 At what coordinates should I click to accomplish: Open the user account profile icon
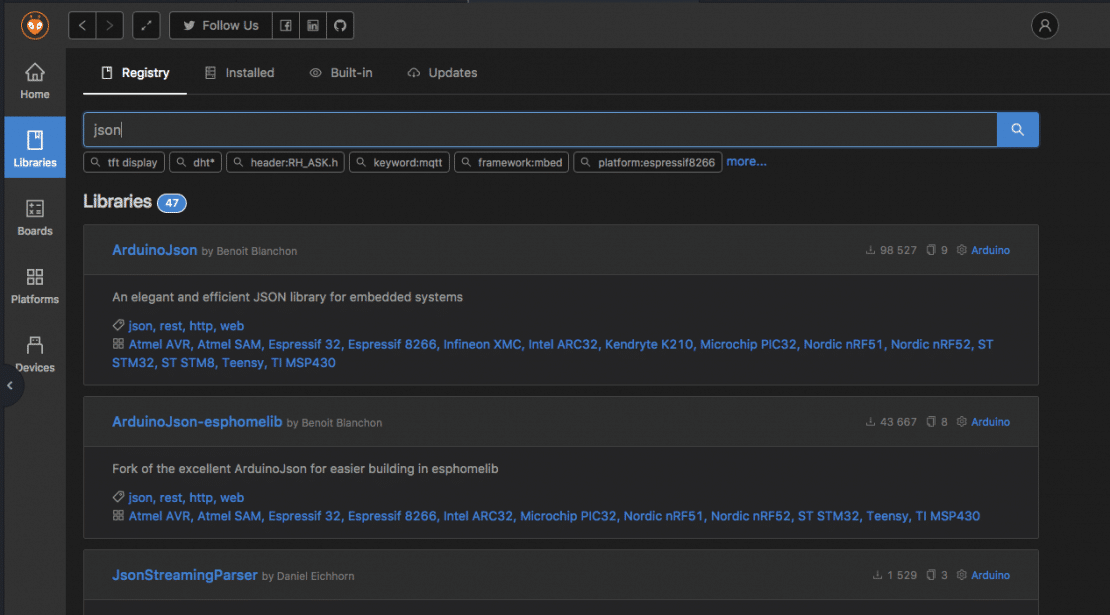1044,25
